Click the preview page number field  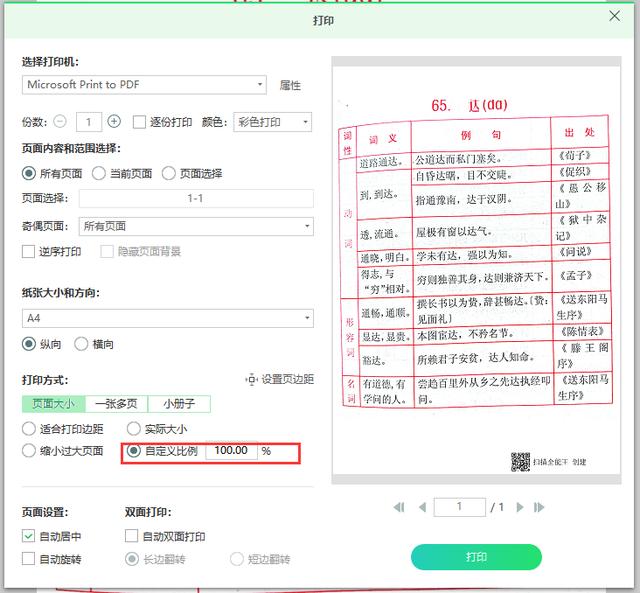click(x=460, y=507)
